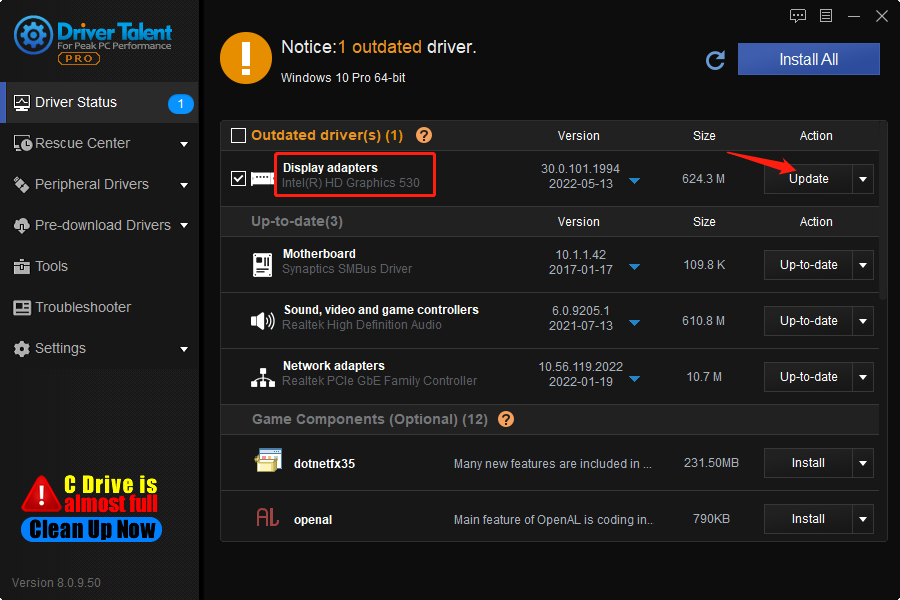
Task: Open dotnetfx35 Install dropdown arrow
Action: 863,463
